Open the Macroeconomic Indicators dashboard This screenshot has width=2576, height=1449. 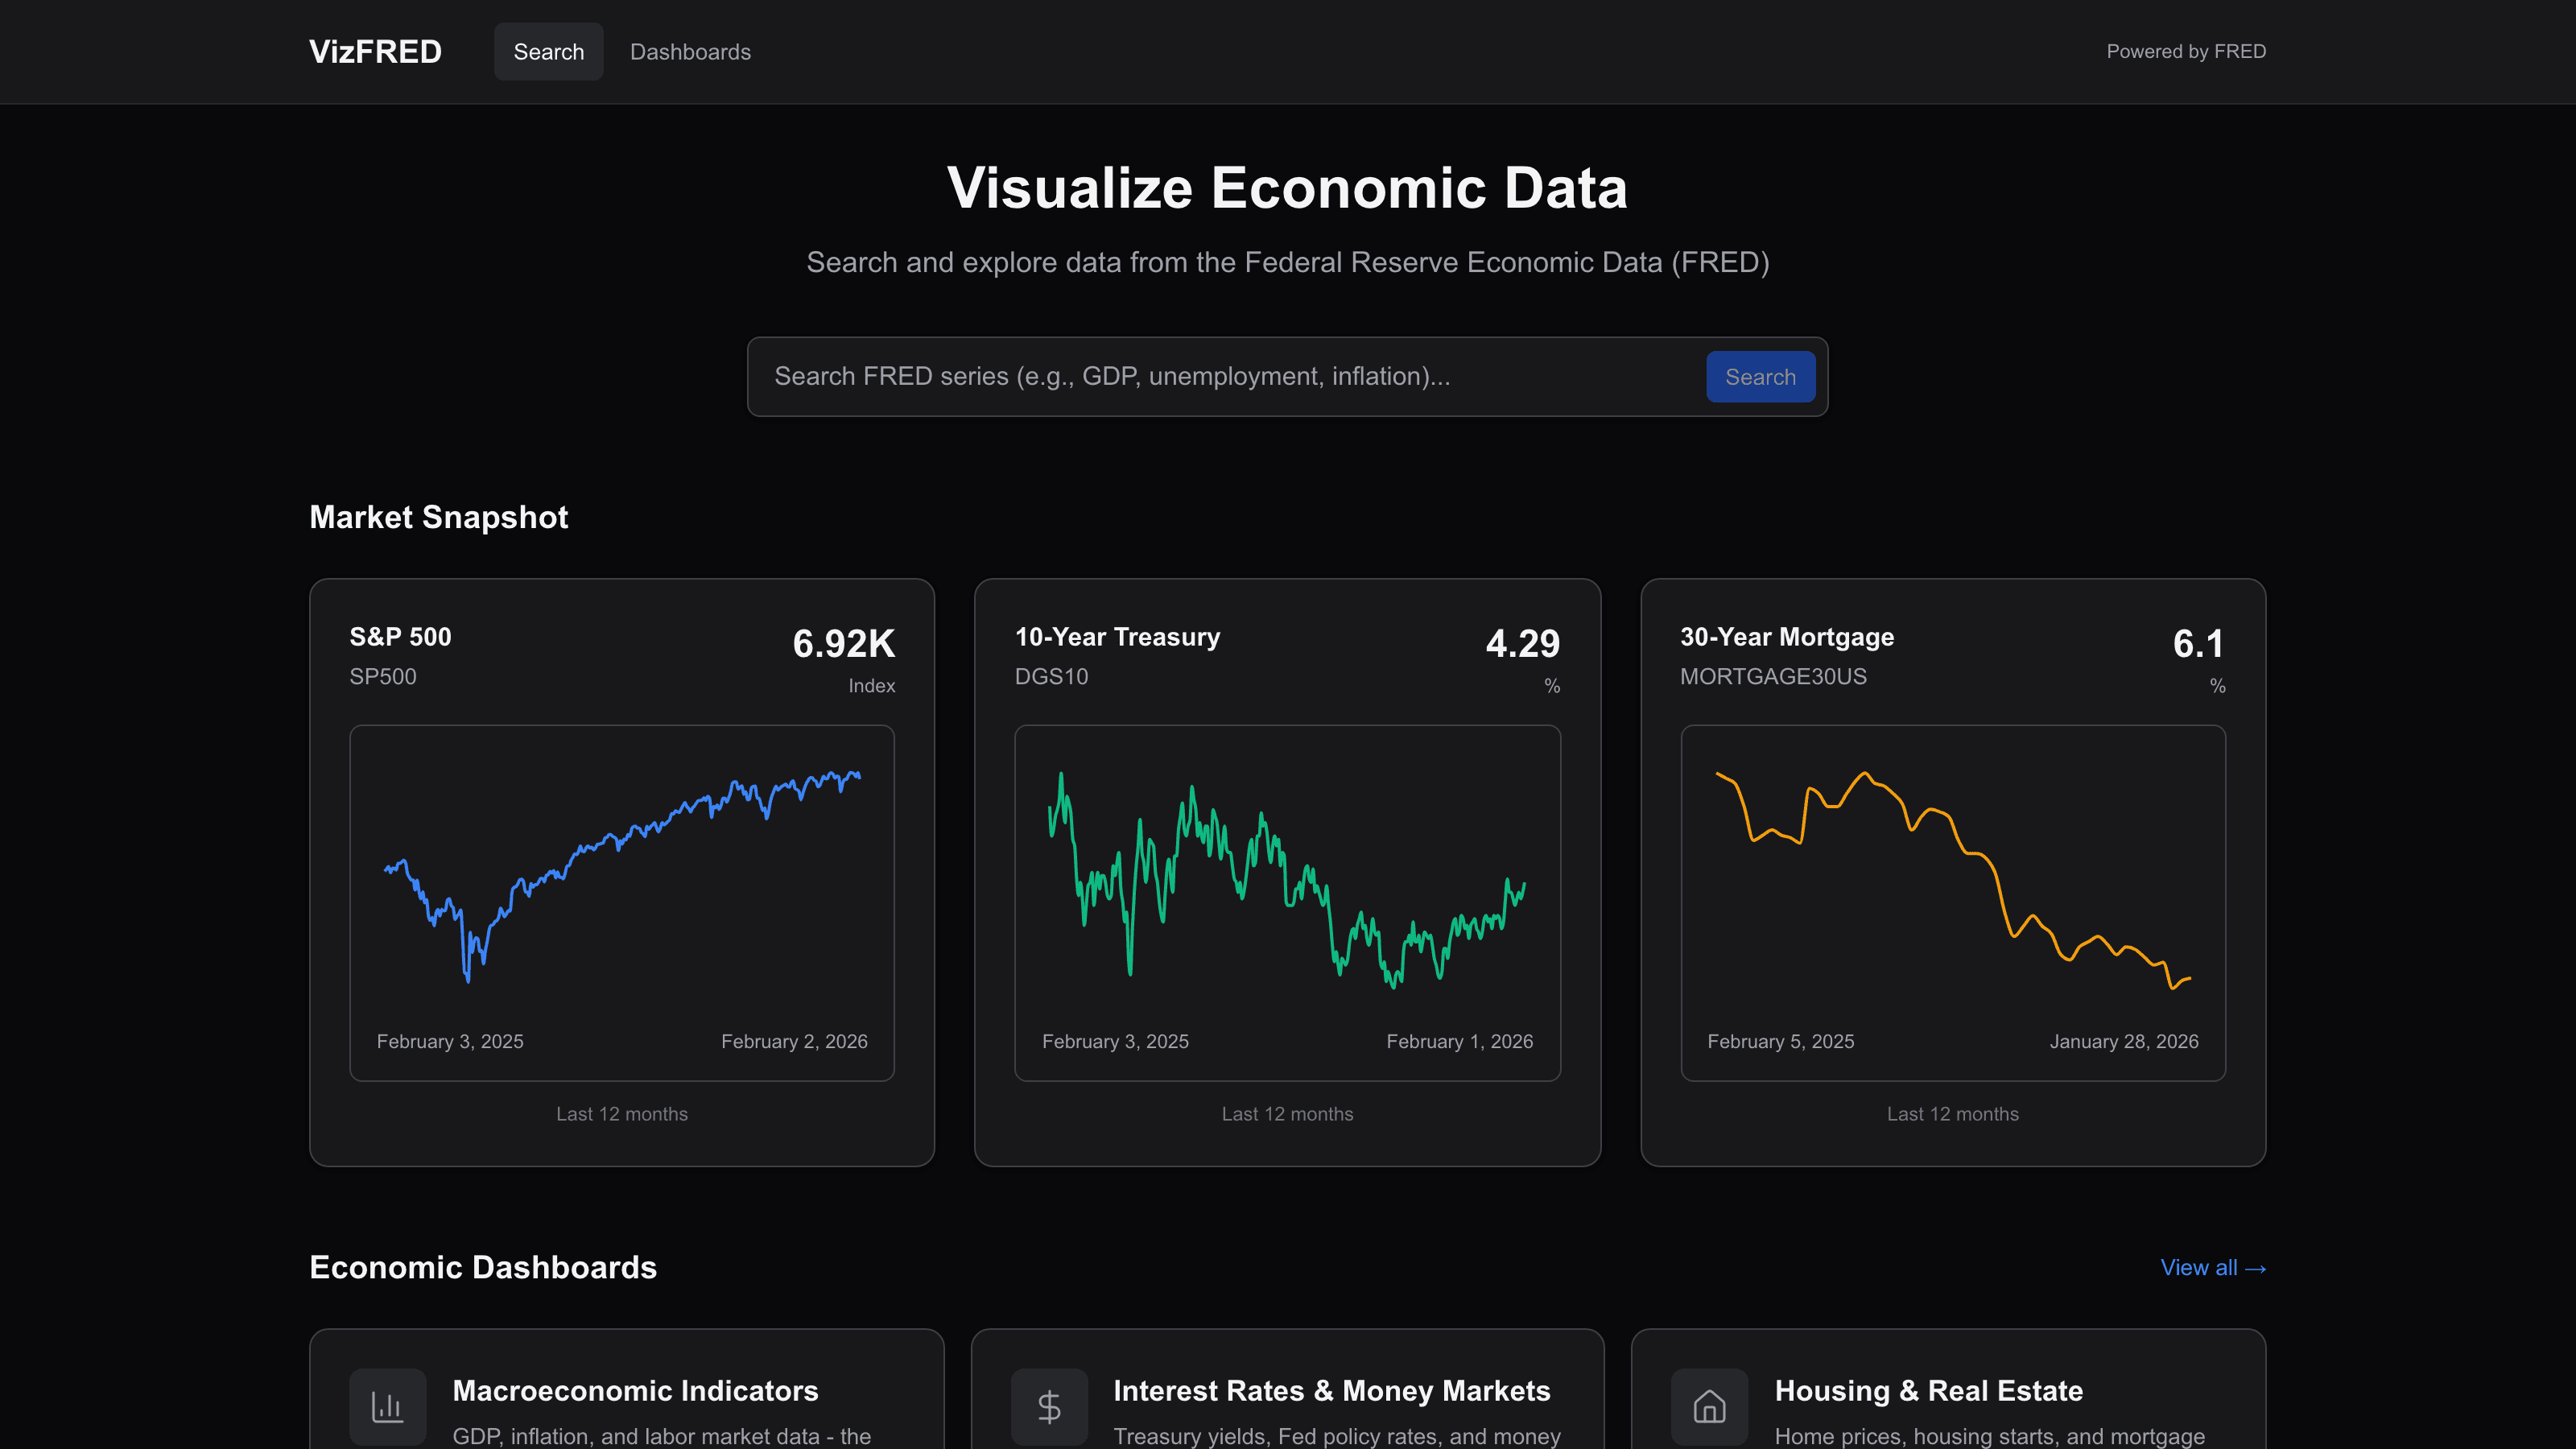(636, 1391)
